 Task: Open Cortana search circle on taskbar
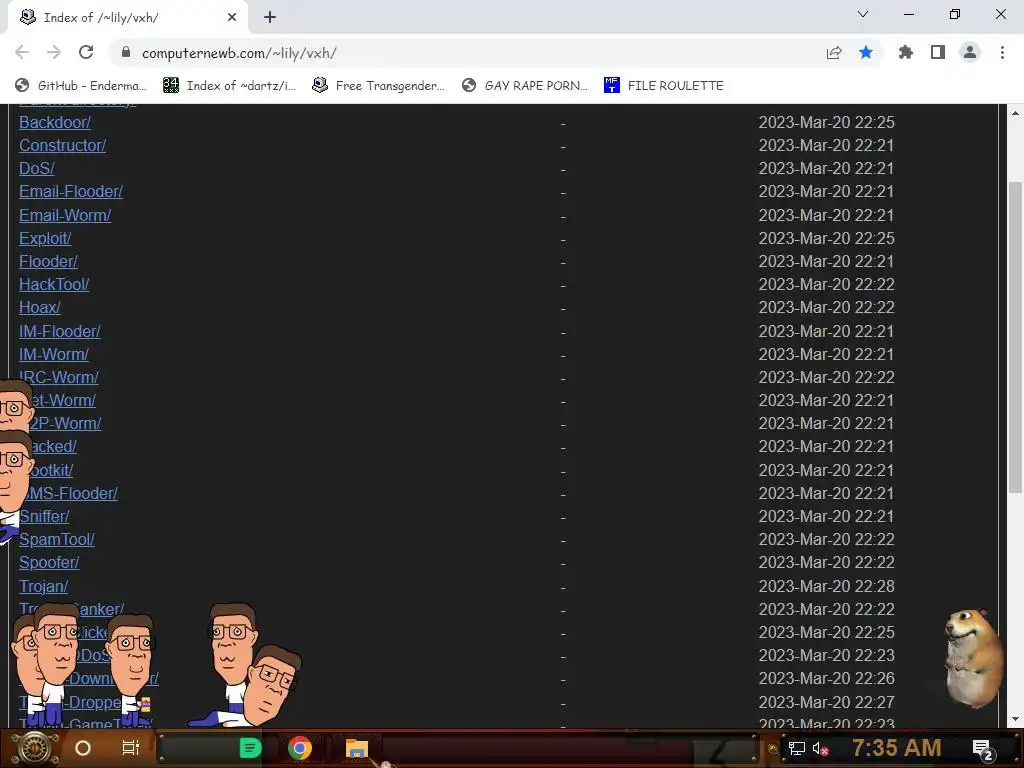coord(83,748)
